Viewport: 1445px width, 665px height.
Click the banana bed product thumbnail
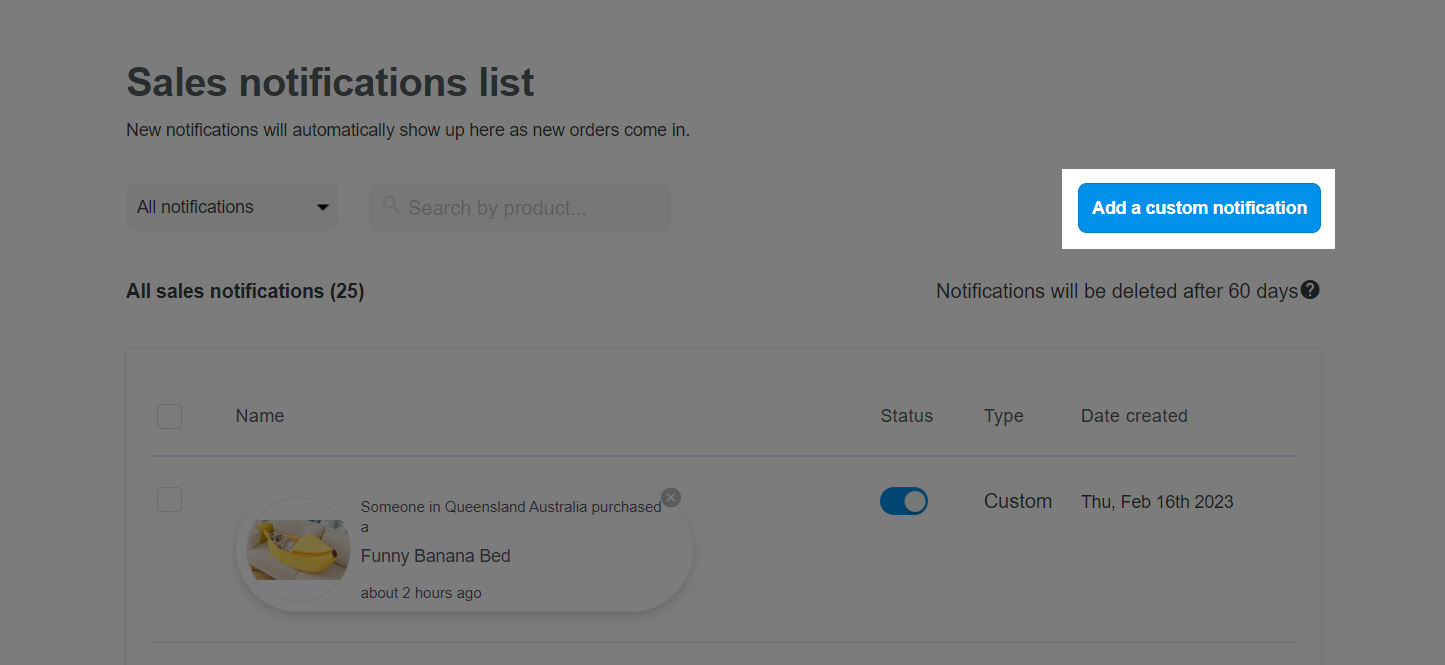298,550
